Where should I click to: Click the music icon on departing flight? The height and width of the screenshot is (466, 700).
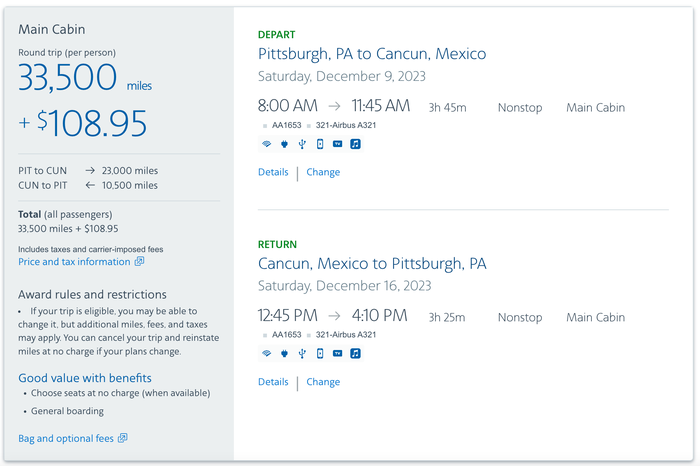click(x=355, y=144)
